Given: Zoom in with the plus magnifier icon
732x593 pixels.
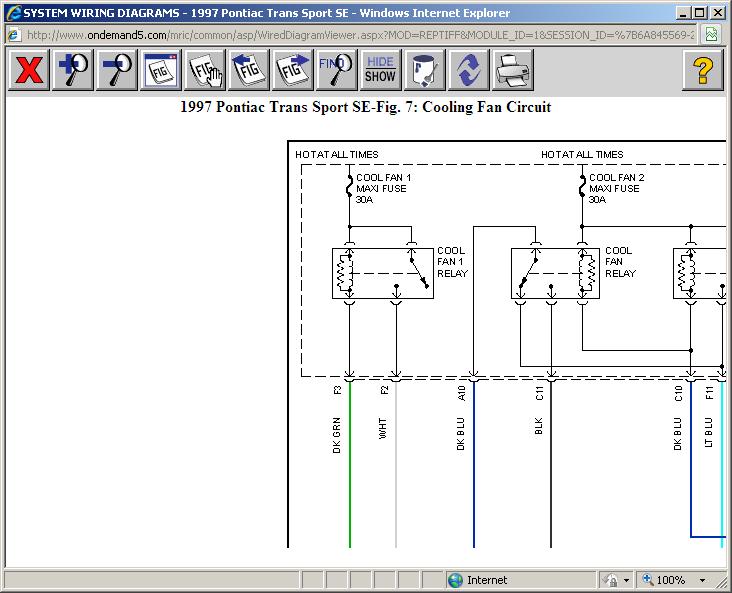Looking at the screenshot, I should click(73, 70).
